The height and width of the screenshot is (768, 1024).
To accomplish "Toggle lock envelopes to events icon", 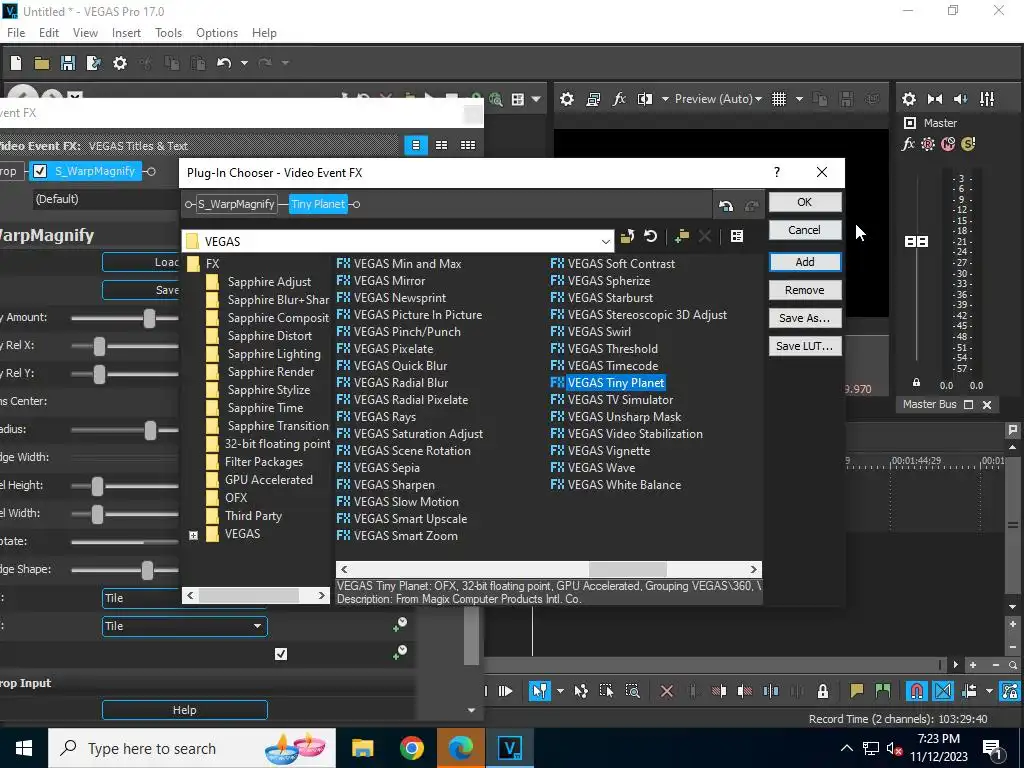I will click(1010, 691).
